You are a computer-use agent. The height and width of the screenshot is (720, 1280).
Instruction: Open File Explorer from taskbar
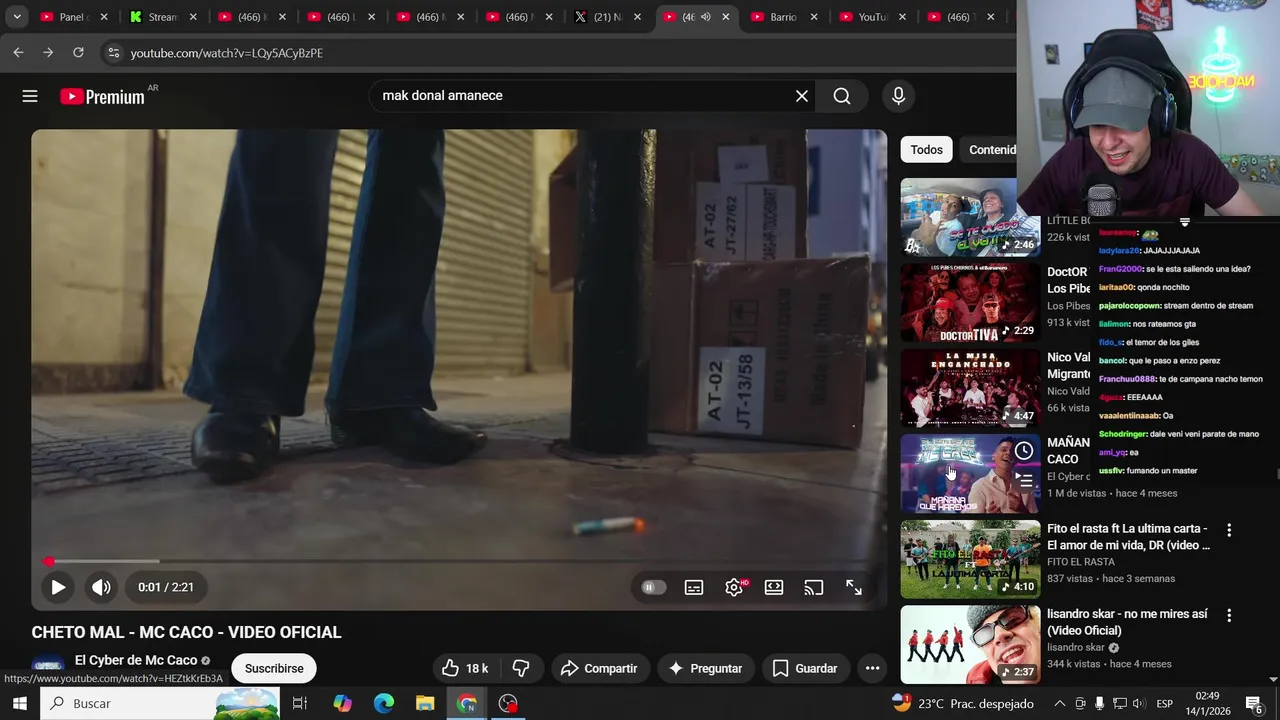(x=425, y=703)
